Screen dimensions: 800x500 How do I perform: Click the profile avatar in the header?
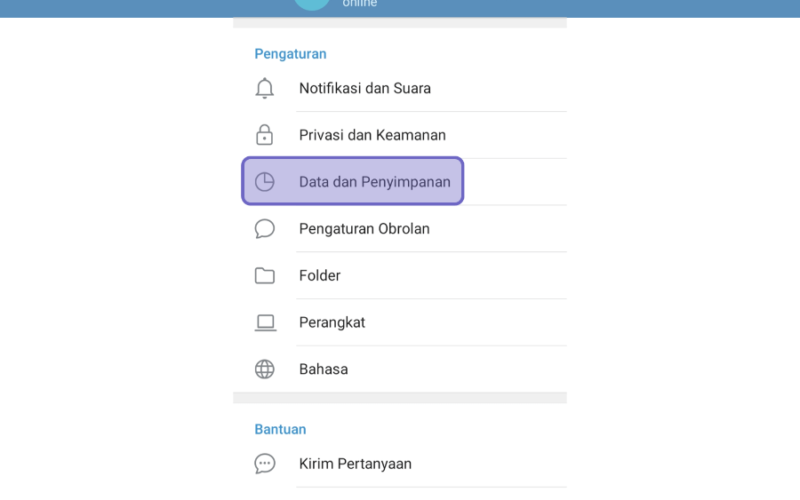tap(312, 5)
